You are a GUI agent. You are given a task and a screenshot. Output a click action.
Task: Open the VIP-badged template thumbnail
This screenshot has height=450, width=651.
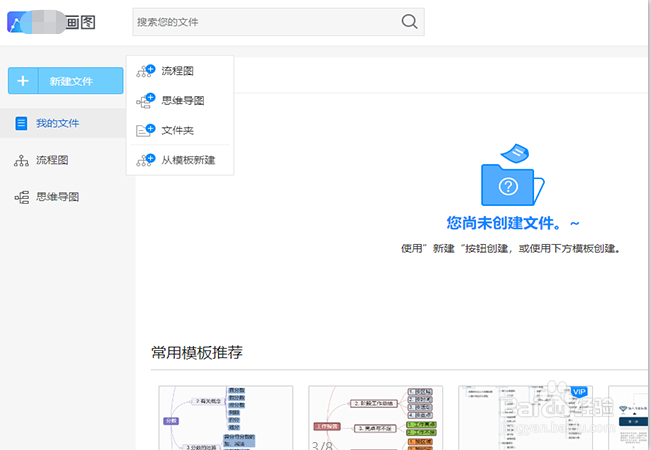click(525, 418)
